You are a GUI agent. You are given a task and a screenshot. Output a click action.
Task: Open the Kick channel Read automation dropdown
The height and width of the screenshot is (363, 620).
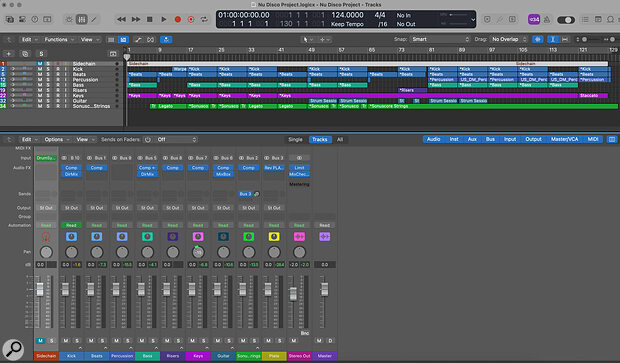point(71,225)
